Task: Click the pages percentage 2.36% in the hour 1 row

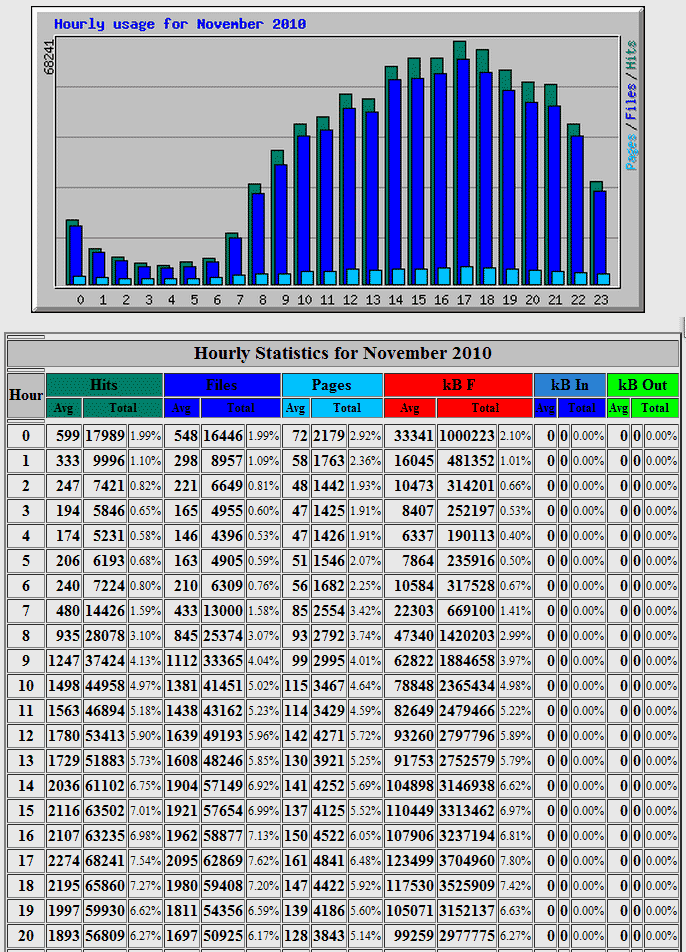Action: [365, 461]
